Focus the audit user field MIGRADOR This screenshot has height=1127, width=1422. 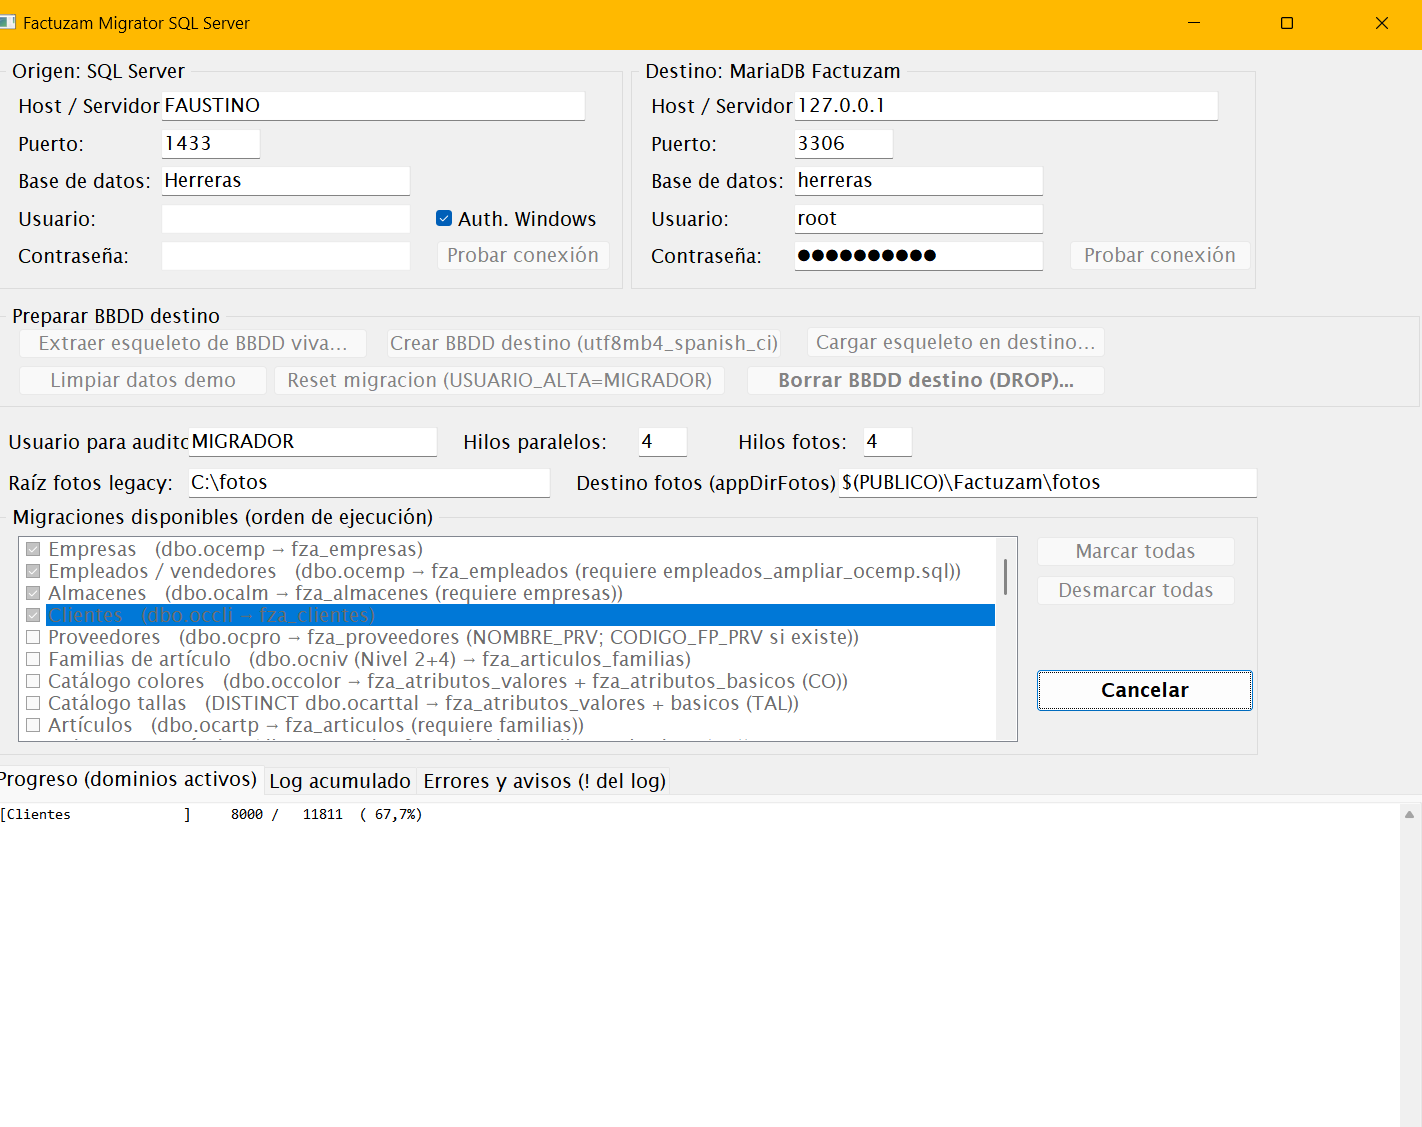tap(313, 442)
